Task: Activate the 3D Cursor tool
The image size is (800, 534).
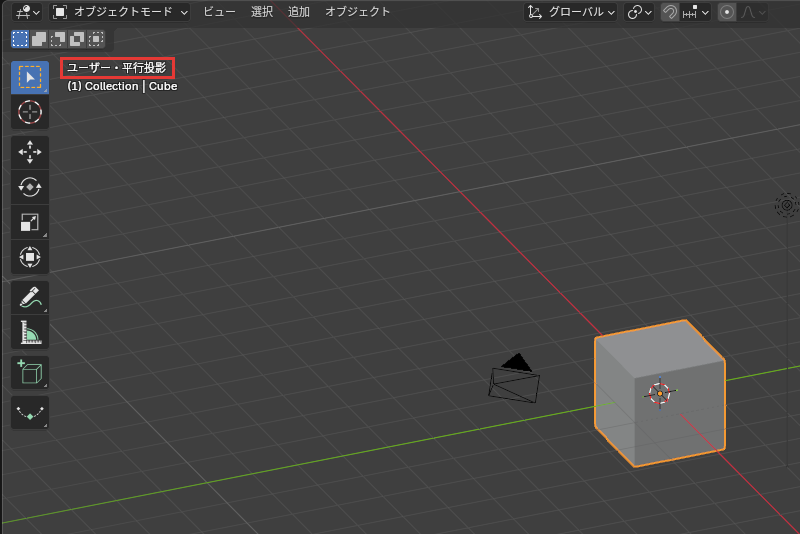Action: tap(30, 112)
